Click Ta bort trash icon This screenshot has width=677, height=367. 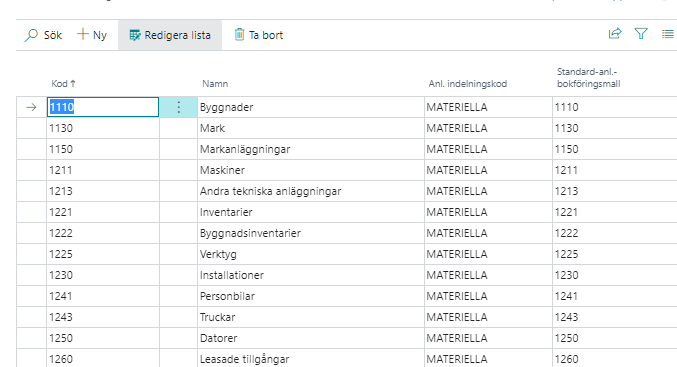(239, 35)
